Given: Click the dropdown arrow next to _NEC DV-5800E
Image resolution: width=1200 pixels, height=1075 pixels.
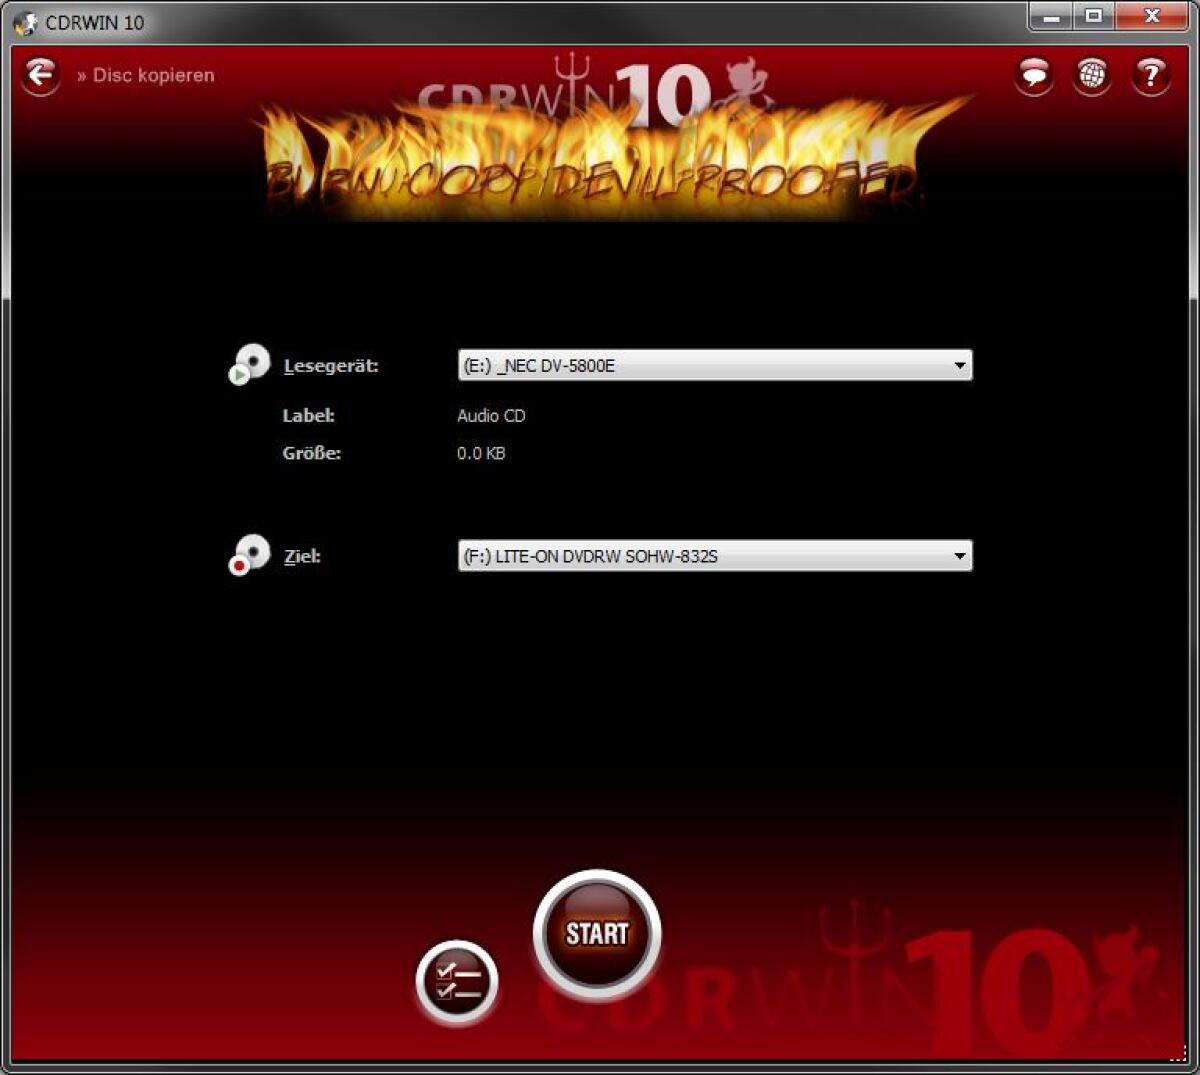Looking at the screenshot, I should 960,365.
